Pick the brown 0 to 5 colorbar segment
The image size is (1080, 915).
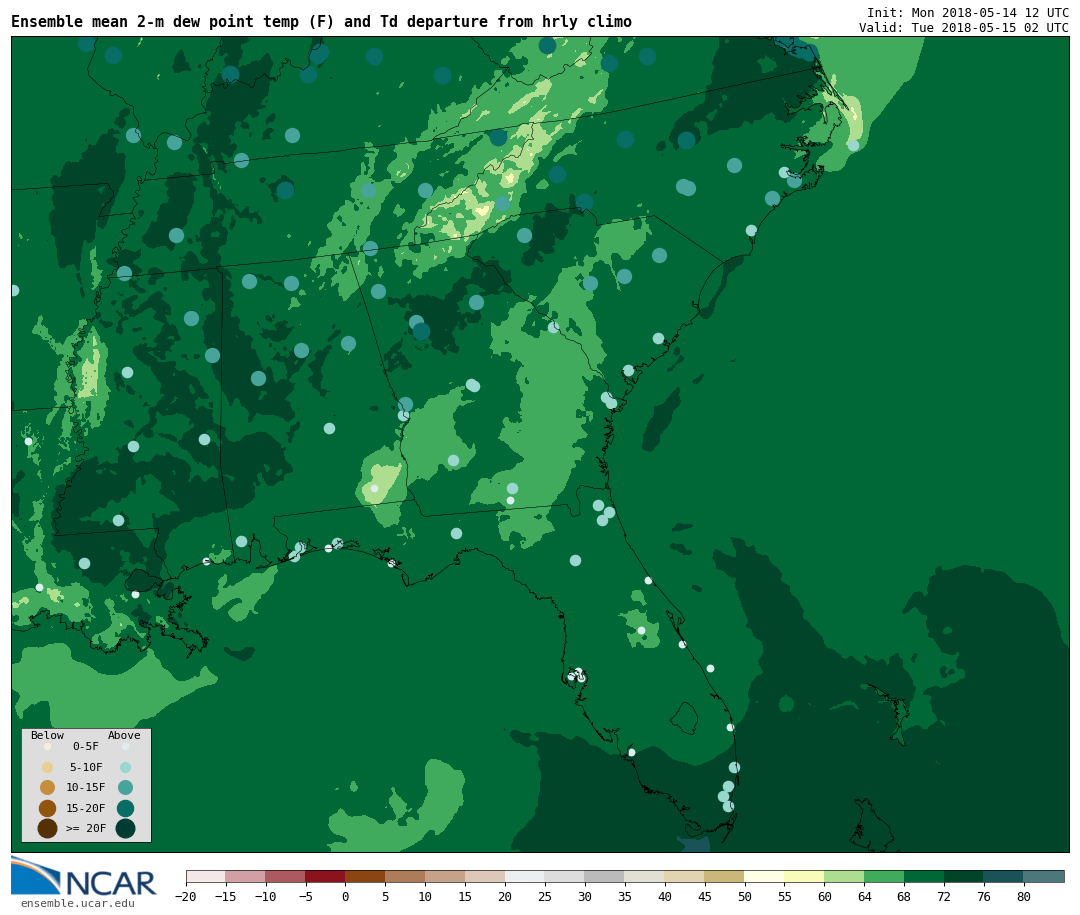coord(366,876)
